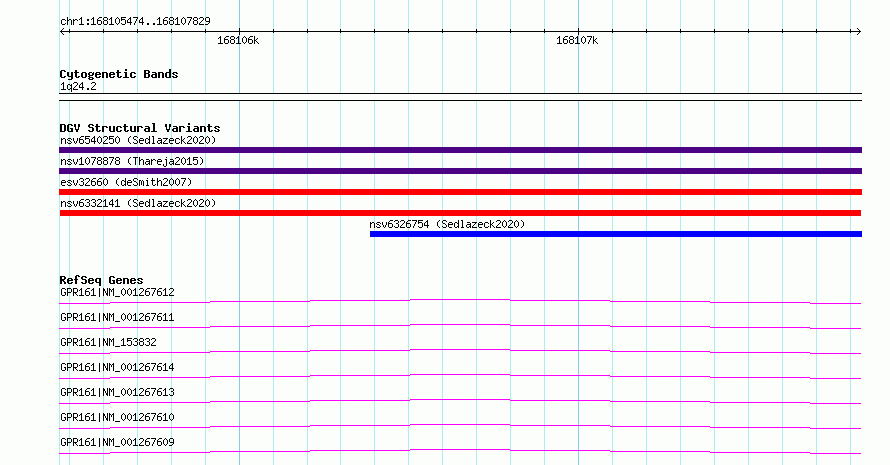Open transcript GPR161|NM_001267613
Screen dimensions: 890x465
point(117,392)
